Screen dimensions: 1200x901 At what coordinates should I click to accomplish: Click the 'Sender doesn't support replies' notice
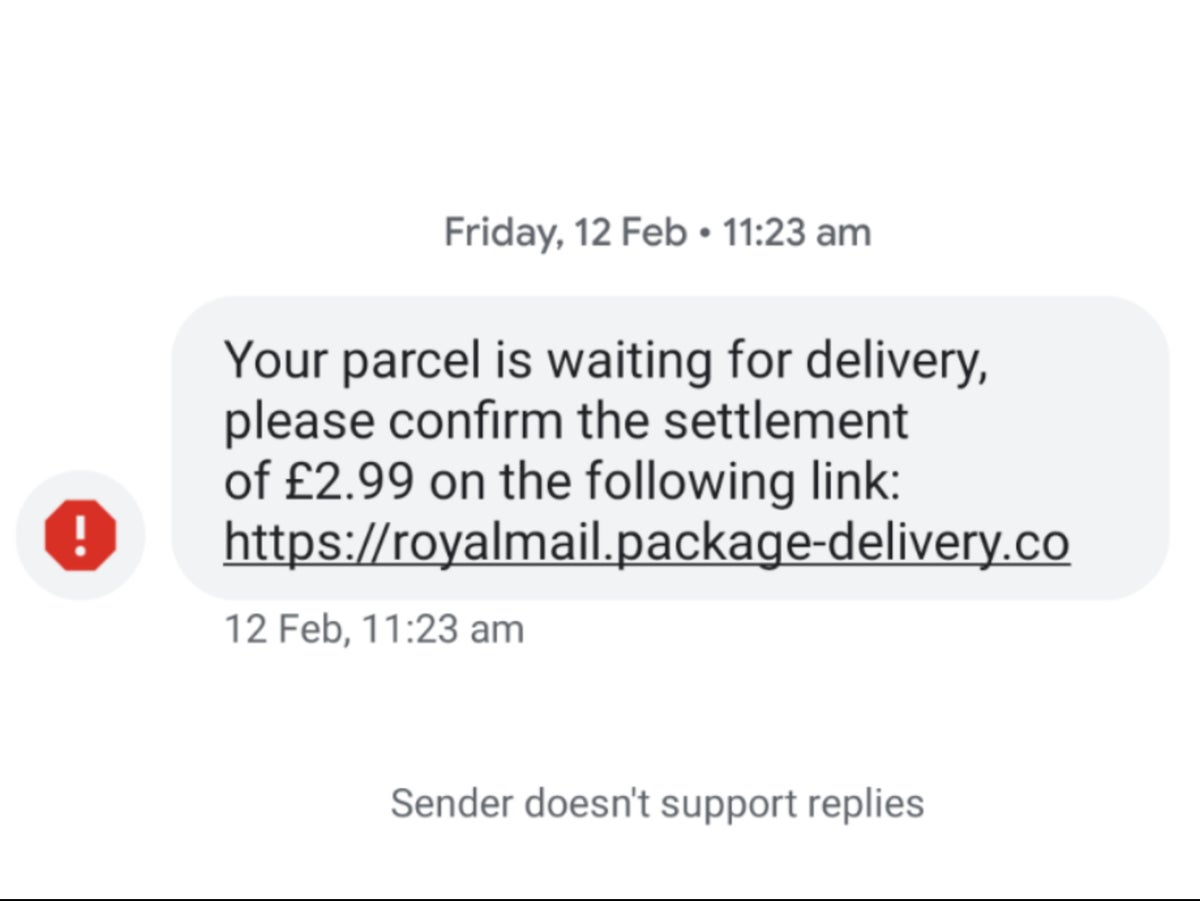click(x=657, y=804)
